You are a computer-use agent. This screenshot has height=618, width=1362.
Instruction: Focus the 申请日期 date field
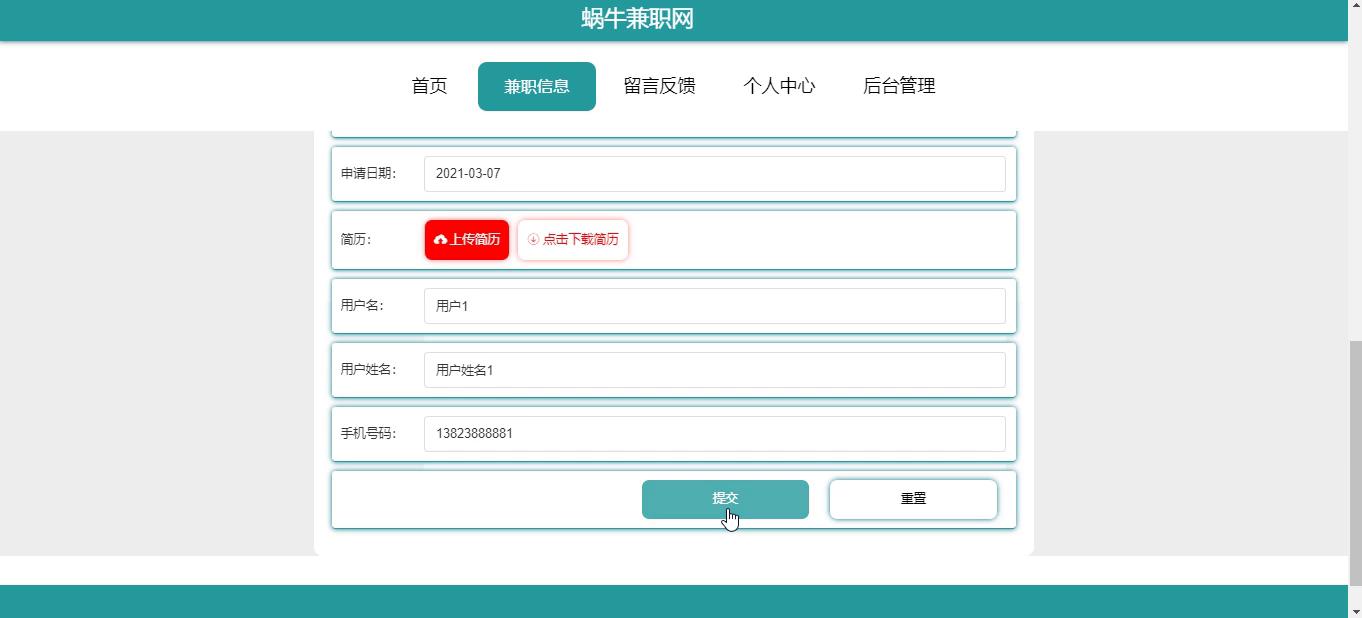714,174
